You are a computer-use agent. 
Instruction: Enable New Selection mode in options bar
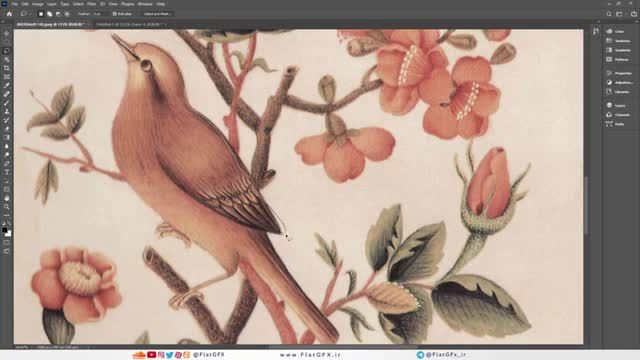point(41,14)
